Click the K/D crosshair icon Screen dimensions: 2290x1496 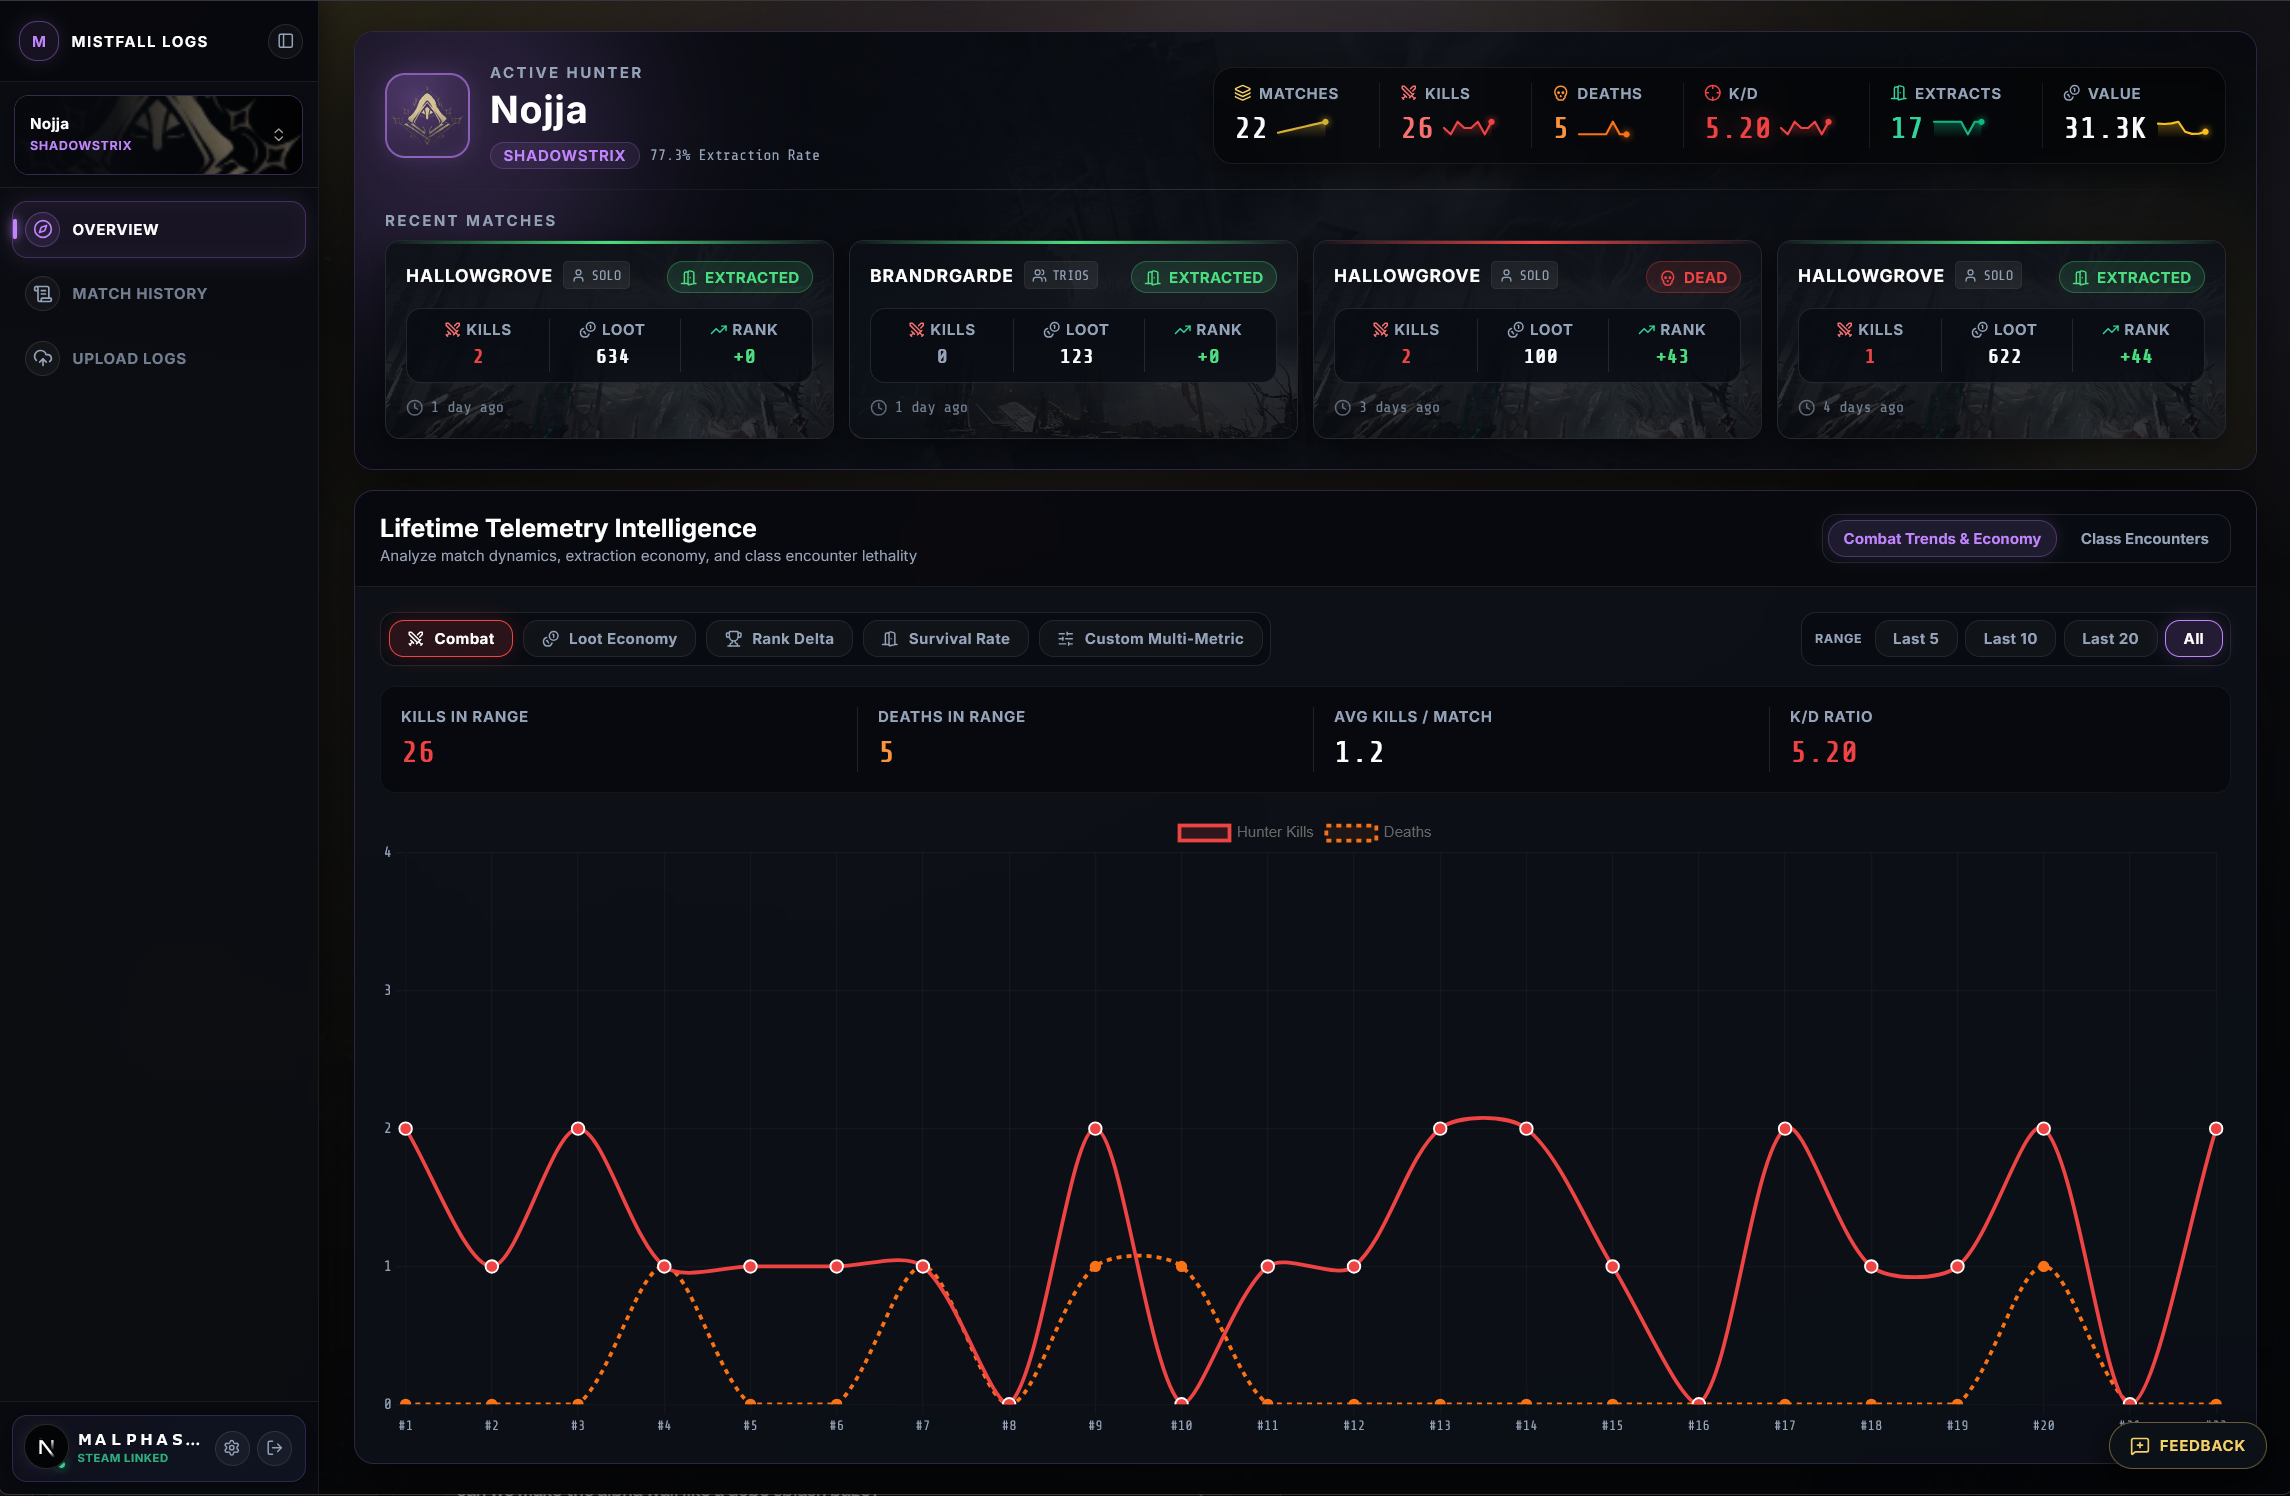click(1713, 93)
